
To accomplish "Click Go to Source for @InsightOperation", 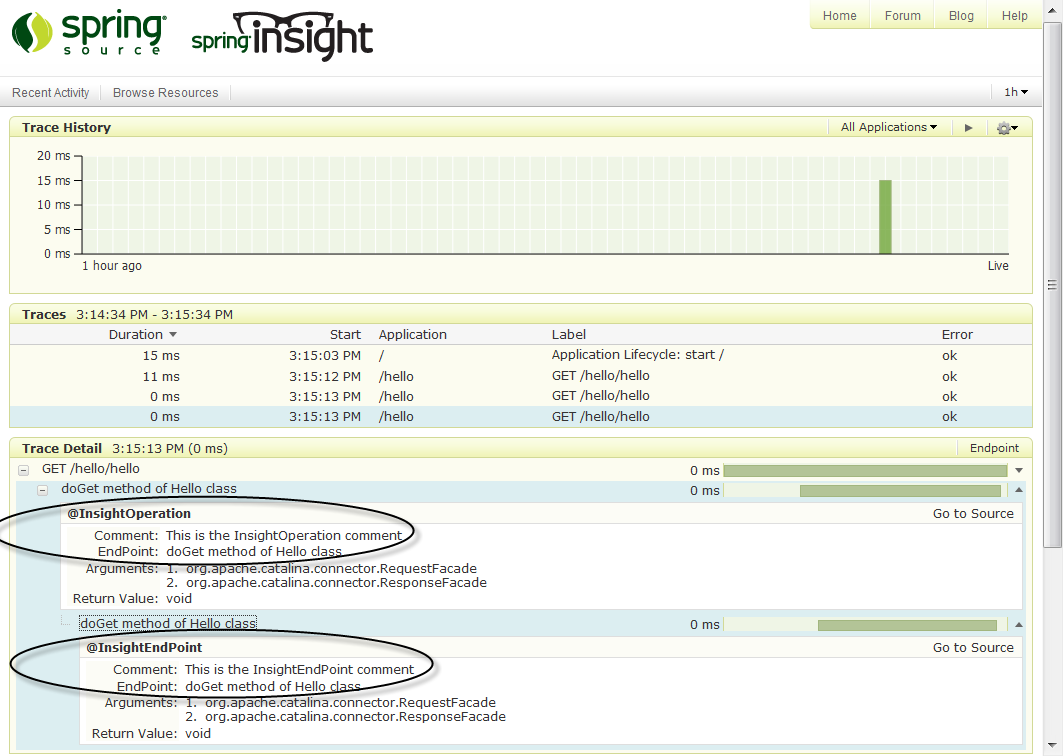I will pos(972,514).
